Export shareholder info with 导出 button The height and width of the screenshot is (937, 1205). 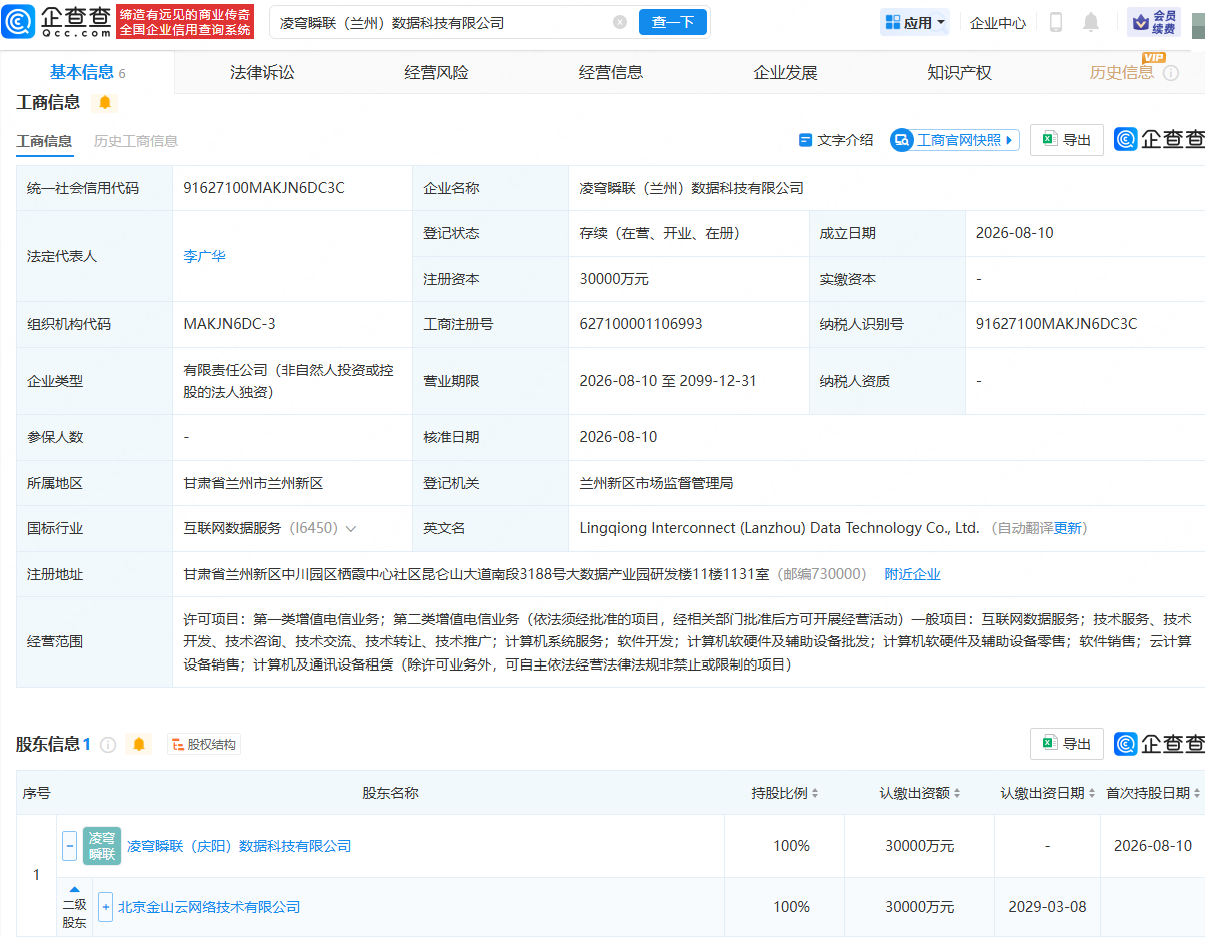point(1067,744)
